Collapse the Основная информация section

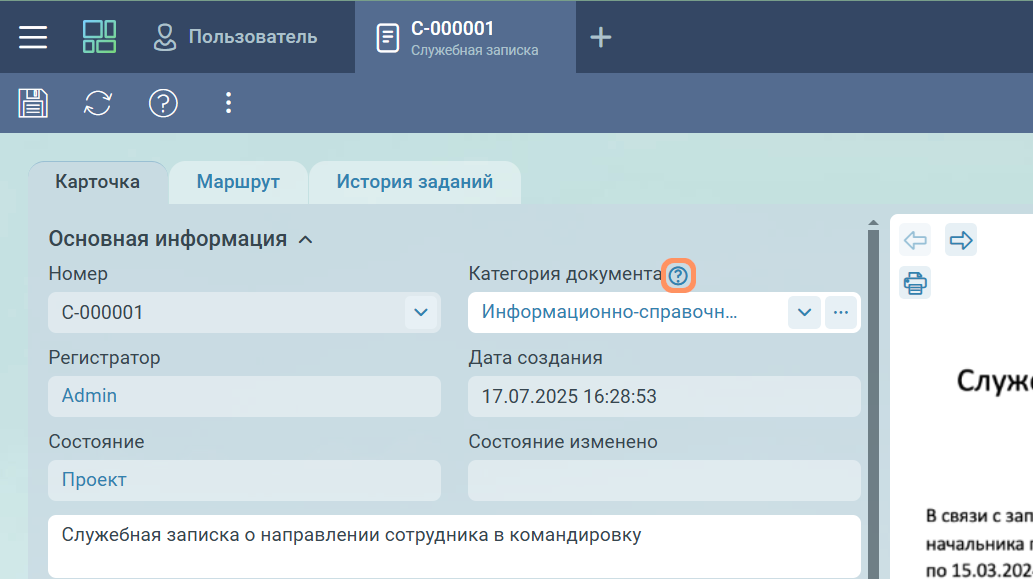click(306, 240)
